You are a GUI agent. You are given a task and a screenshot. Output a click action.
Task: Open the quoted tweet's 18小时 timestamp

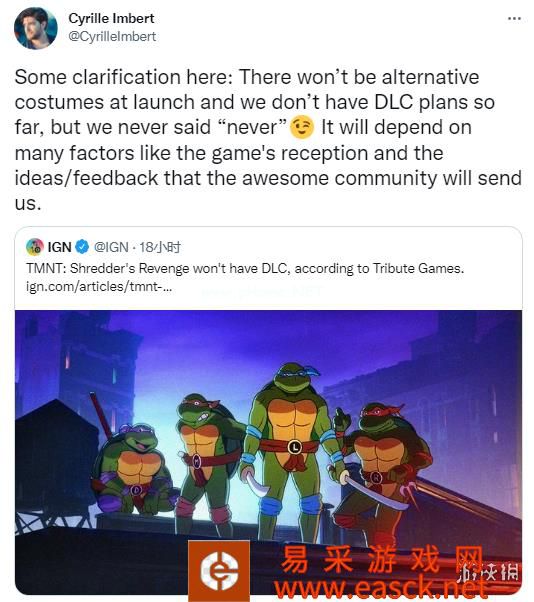[159, 247]
